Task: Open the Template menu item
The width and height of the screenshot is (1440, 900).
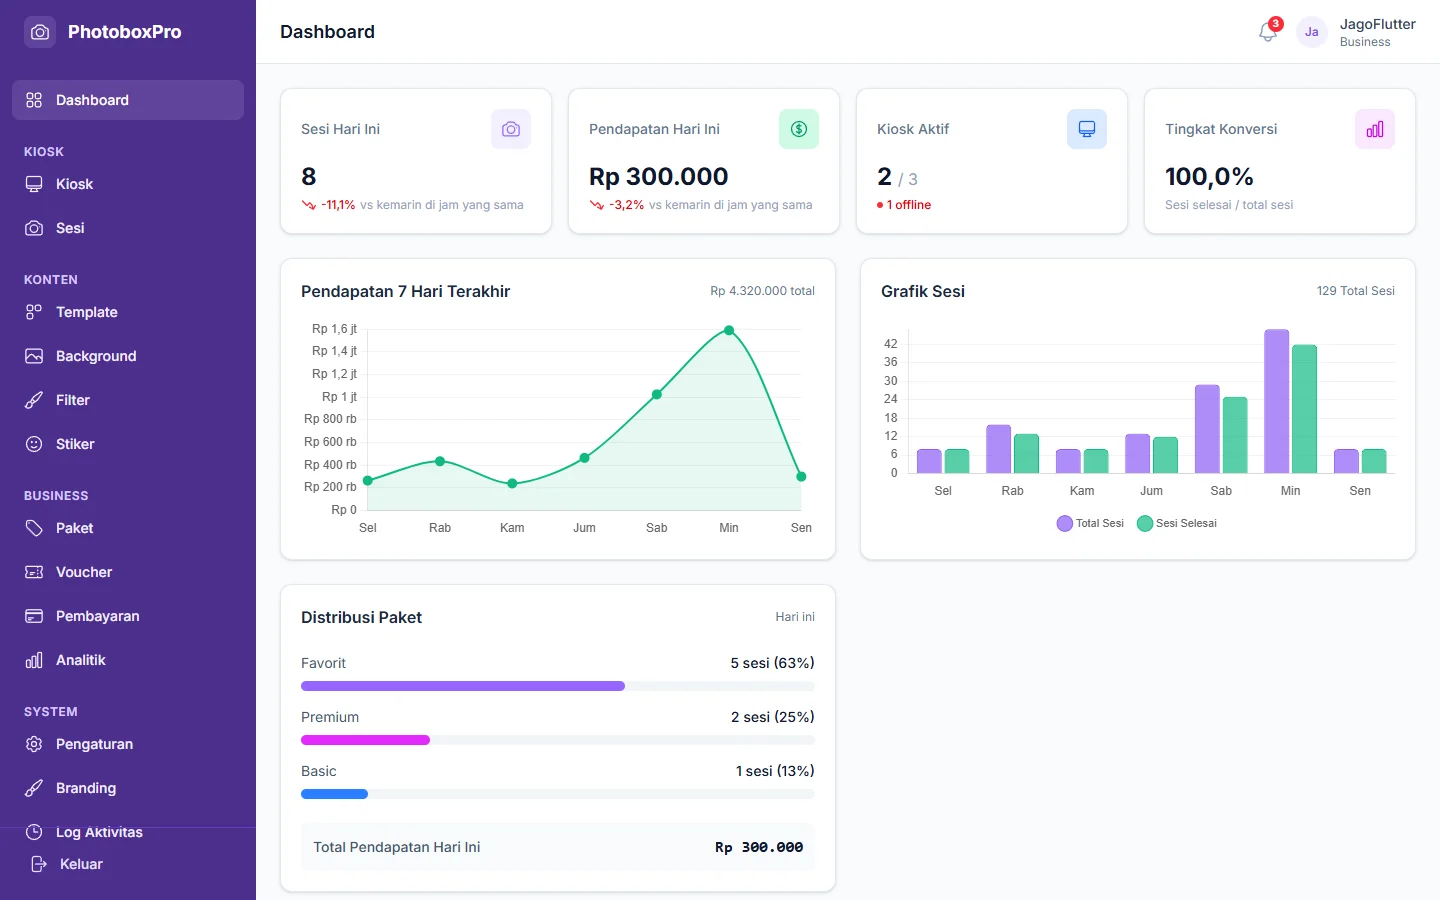Action: coord(128,312)
